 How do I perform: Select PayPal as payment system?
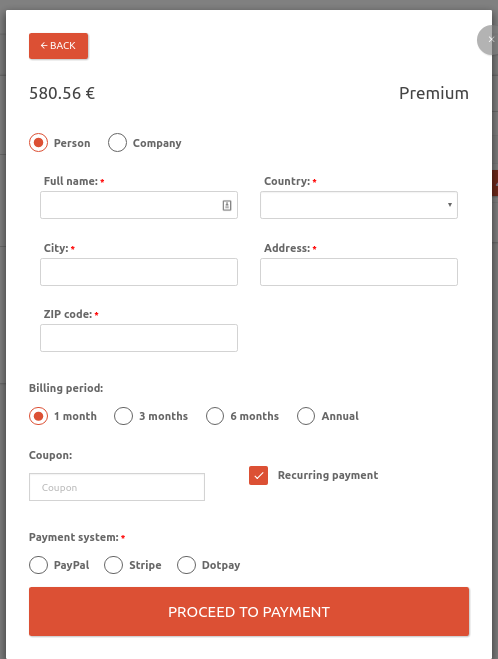click(38, 565)
